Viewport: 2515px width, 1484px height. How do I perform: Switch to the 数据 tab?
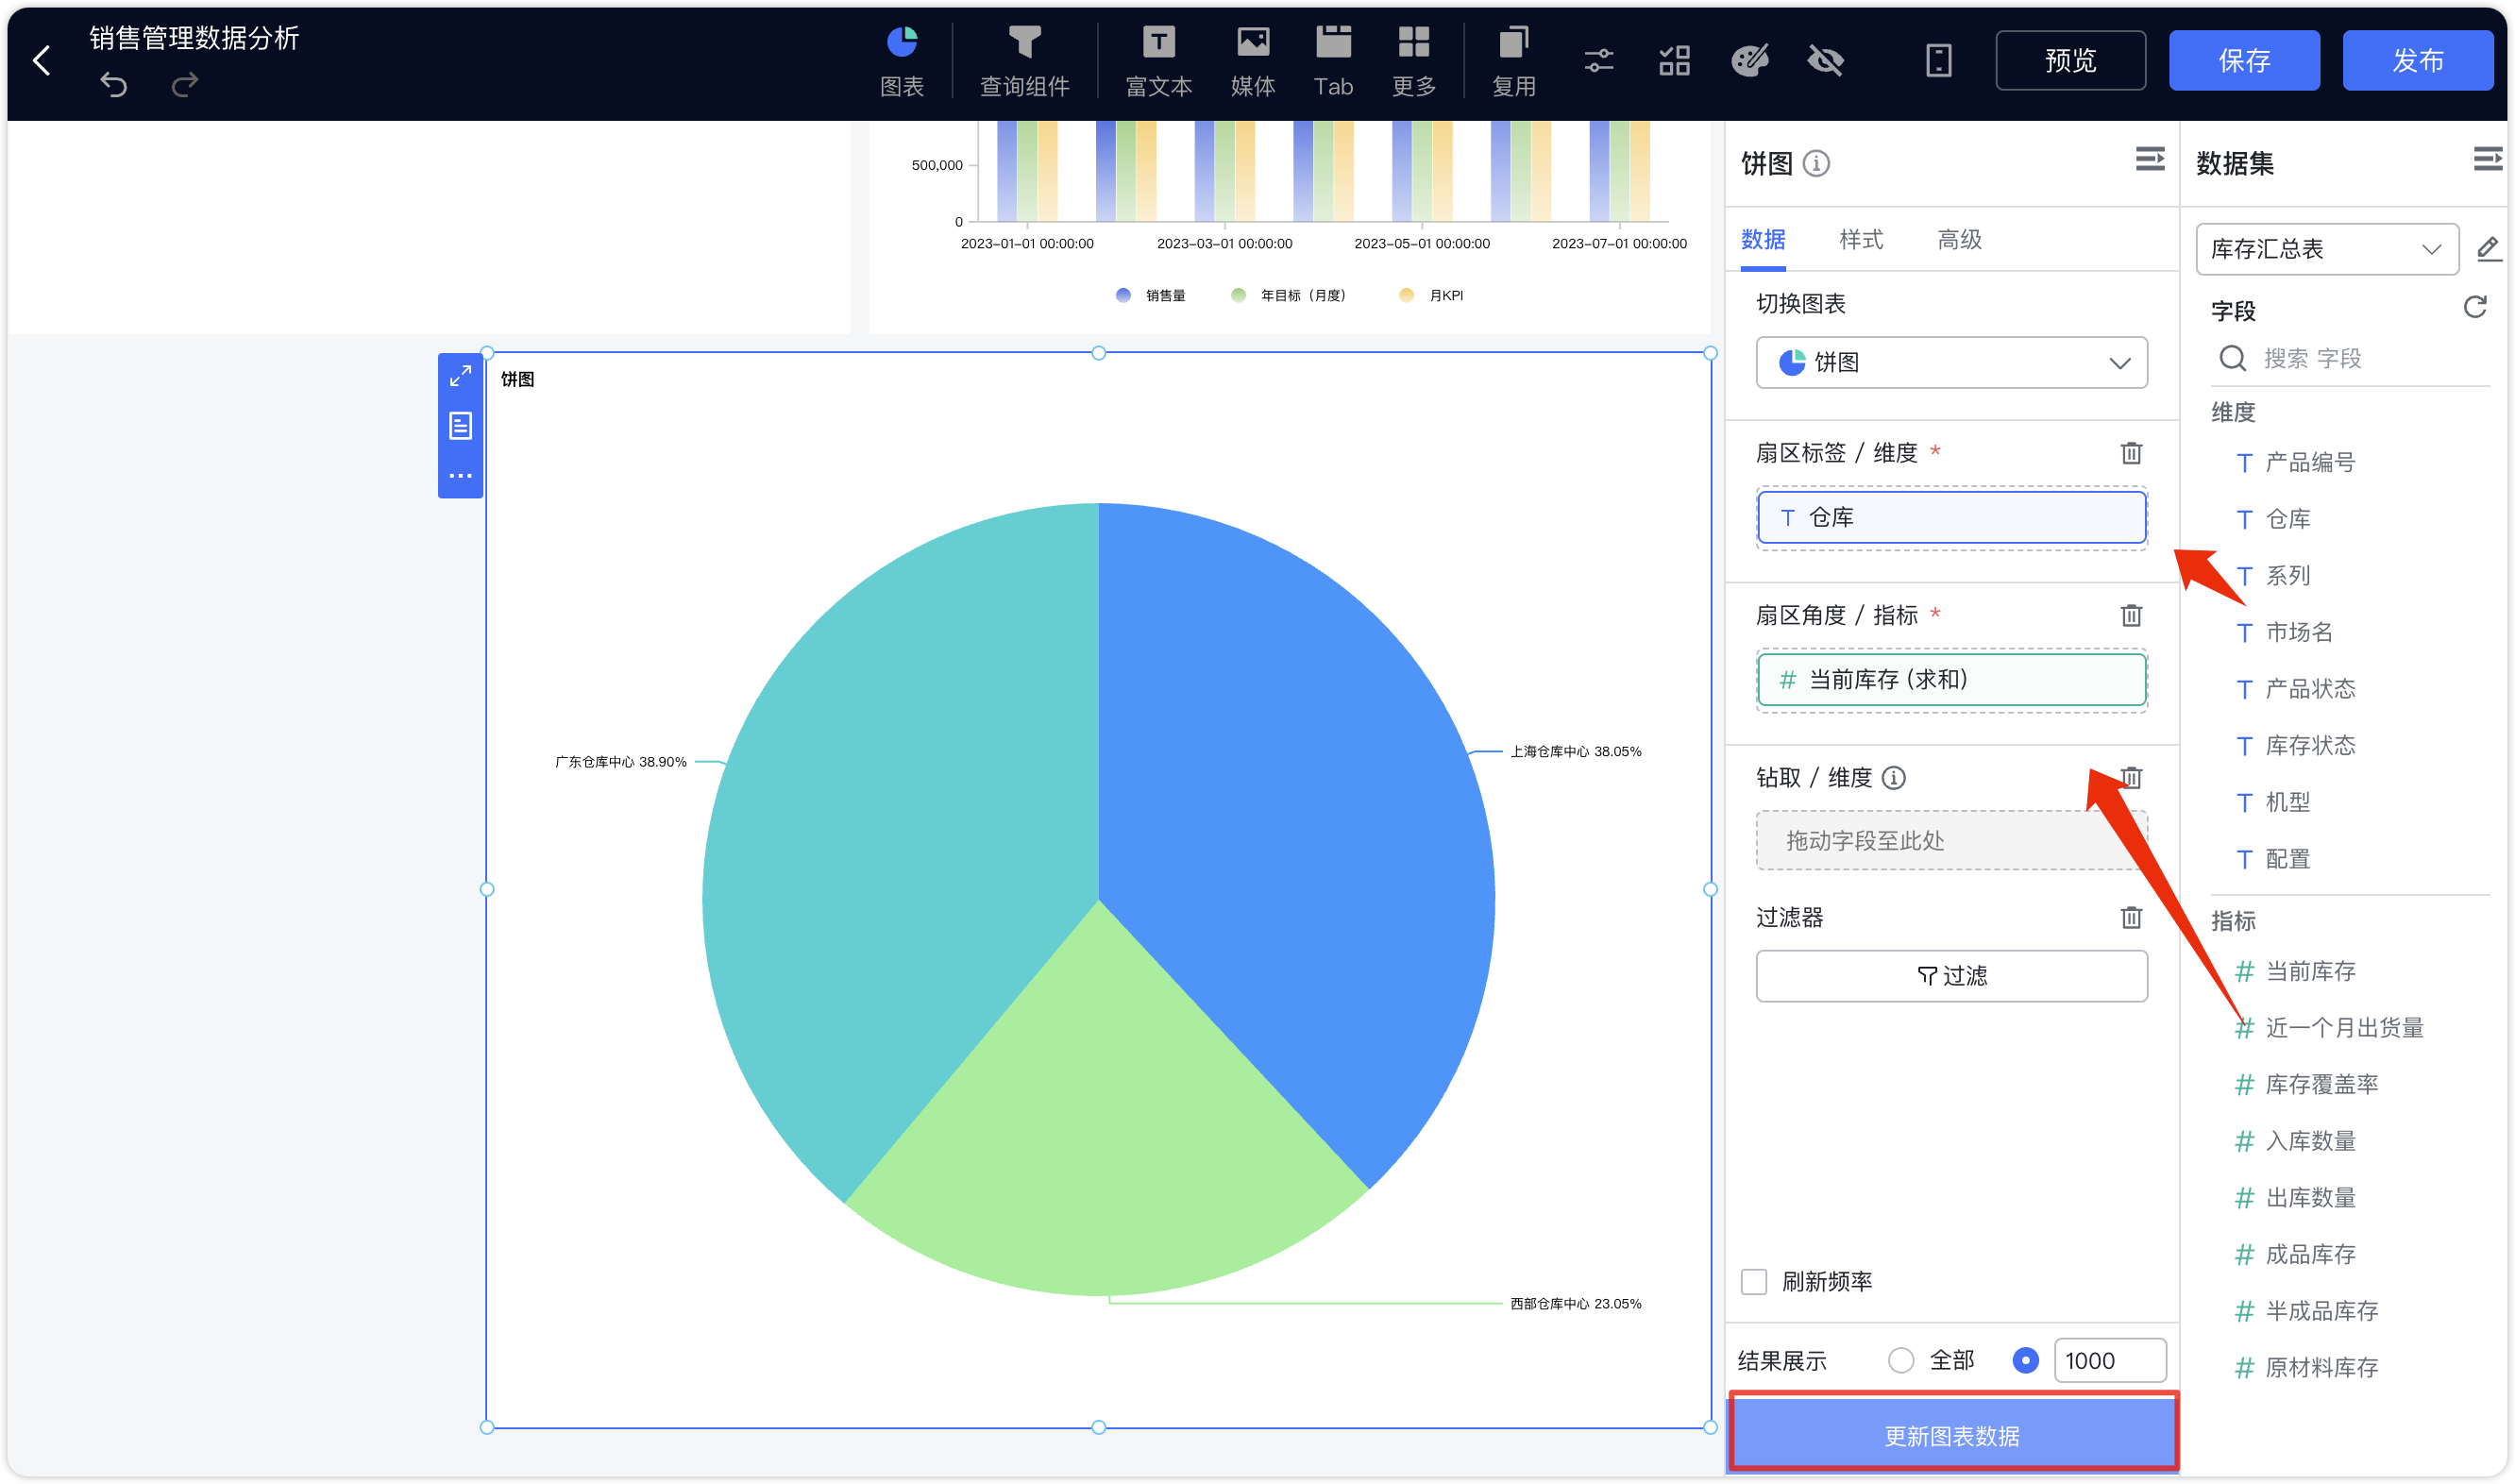[1763, 240]
